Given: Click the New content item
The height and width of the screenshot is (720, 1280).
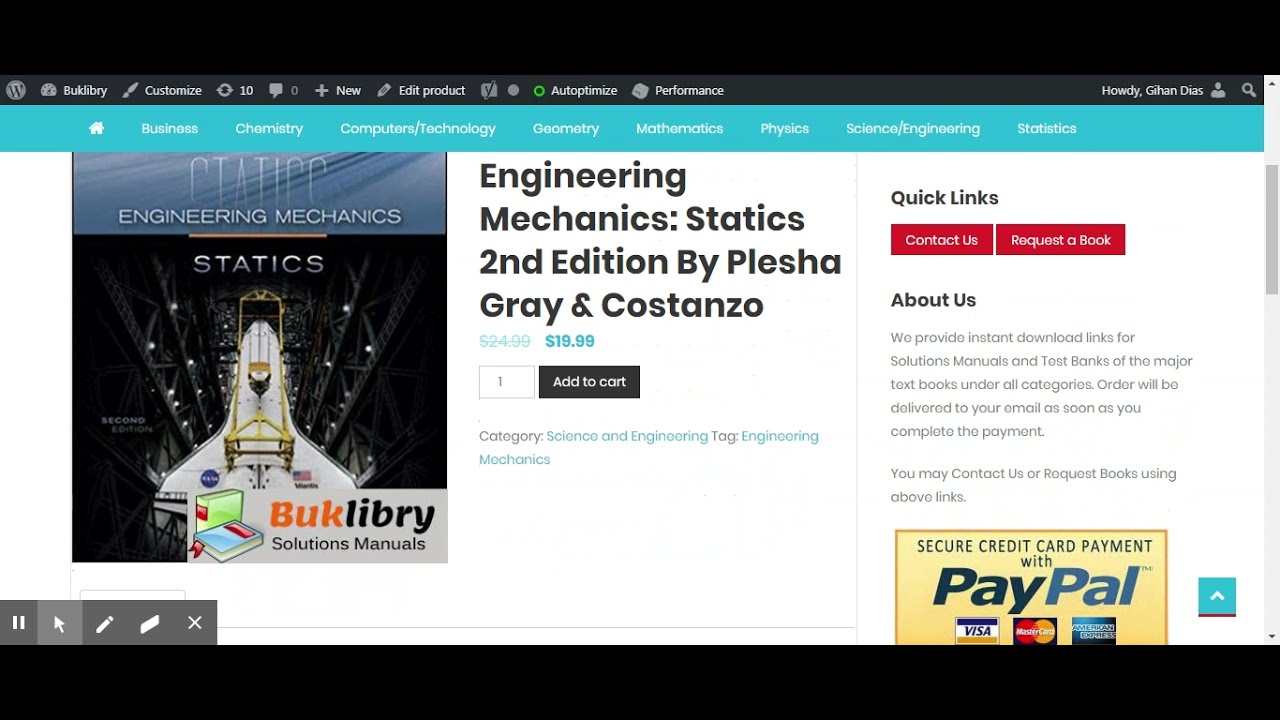Looking at the screenshot, I should click(x=338, y=90).
